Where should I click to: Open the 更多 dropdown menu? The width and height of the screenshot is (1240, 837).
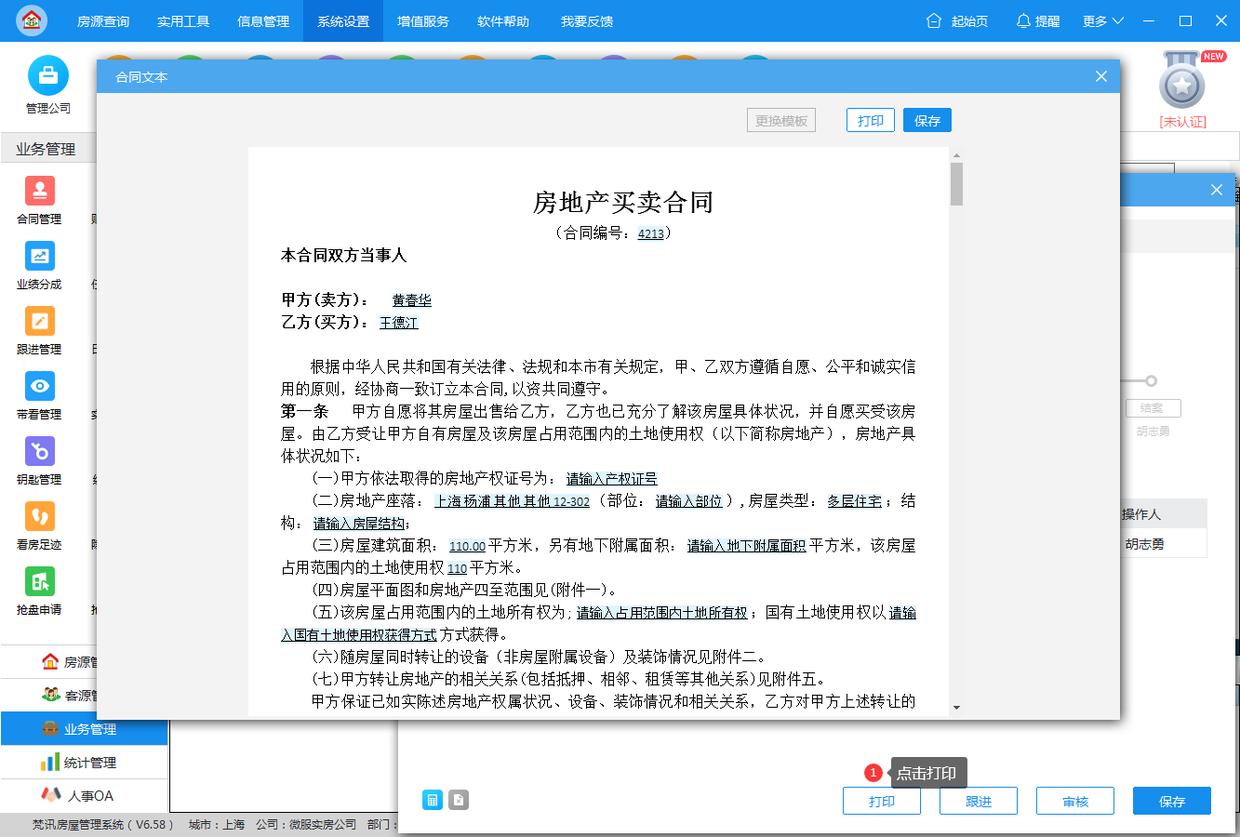coord(1101,20)
